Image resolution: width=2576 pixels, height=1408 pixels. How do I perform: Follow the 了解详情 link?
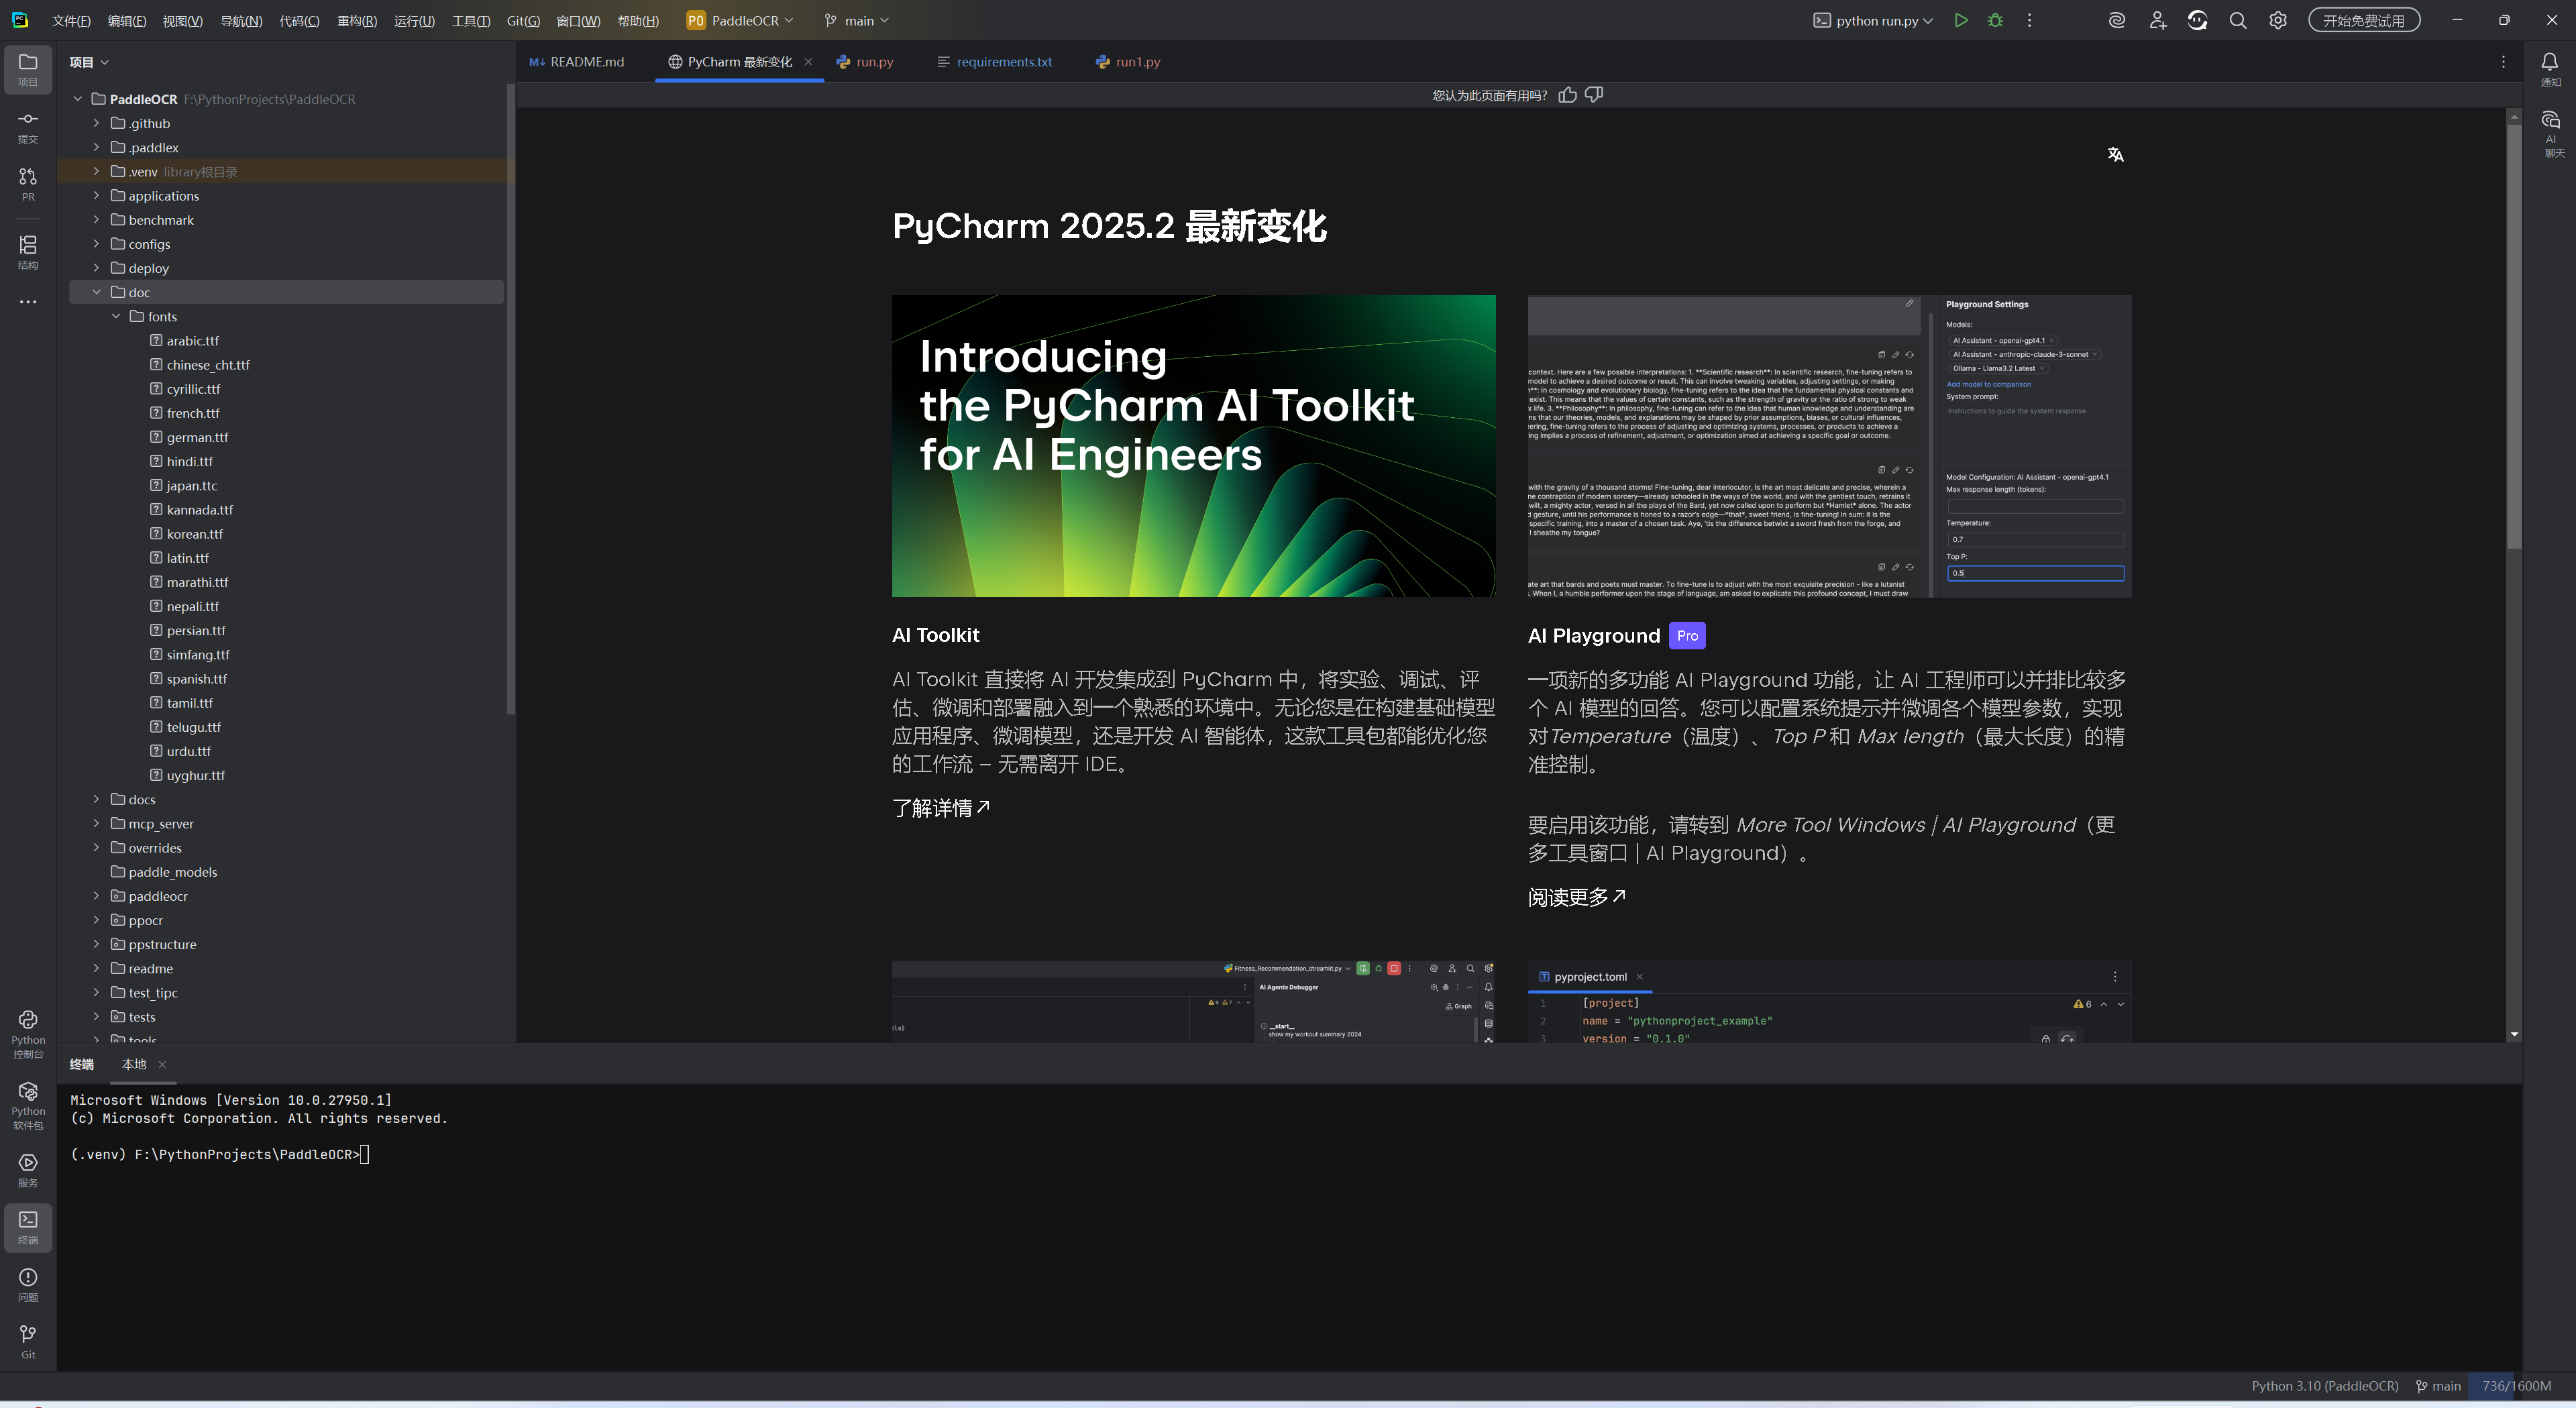tap(941, 807)
